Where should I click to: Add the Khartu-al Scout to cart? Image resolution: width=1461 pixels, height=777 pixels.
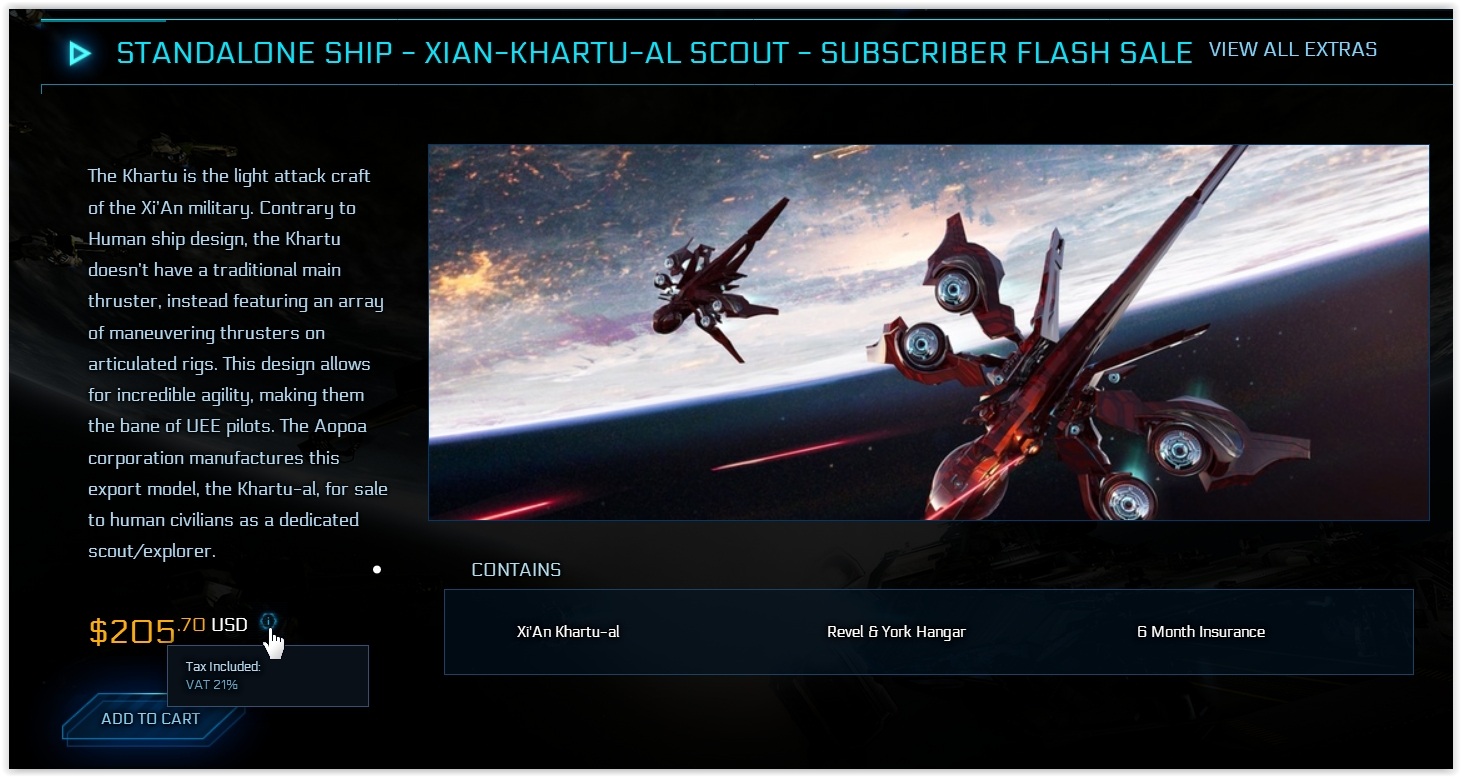pyautogui.click(x=151, y=718)
